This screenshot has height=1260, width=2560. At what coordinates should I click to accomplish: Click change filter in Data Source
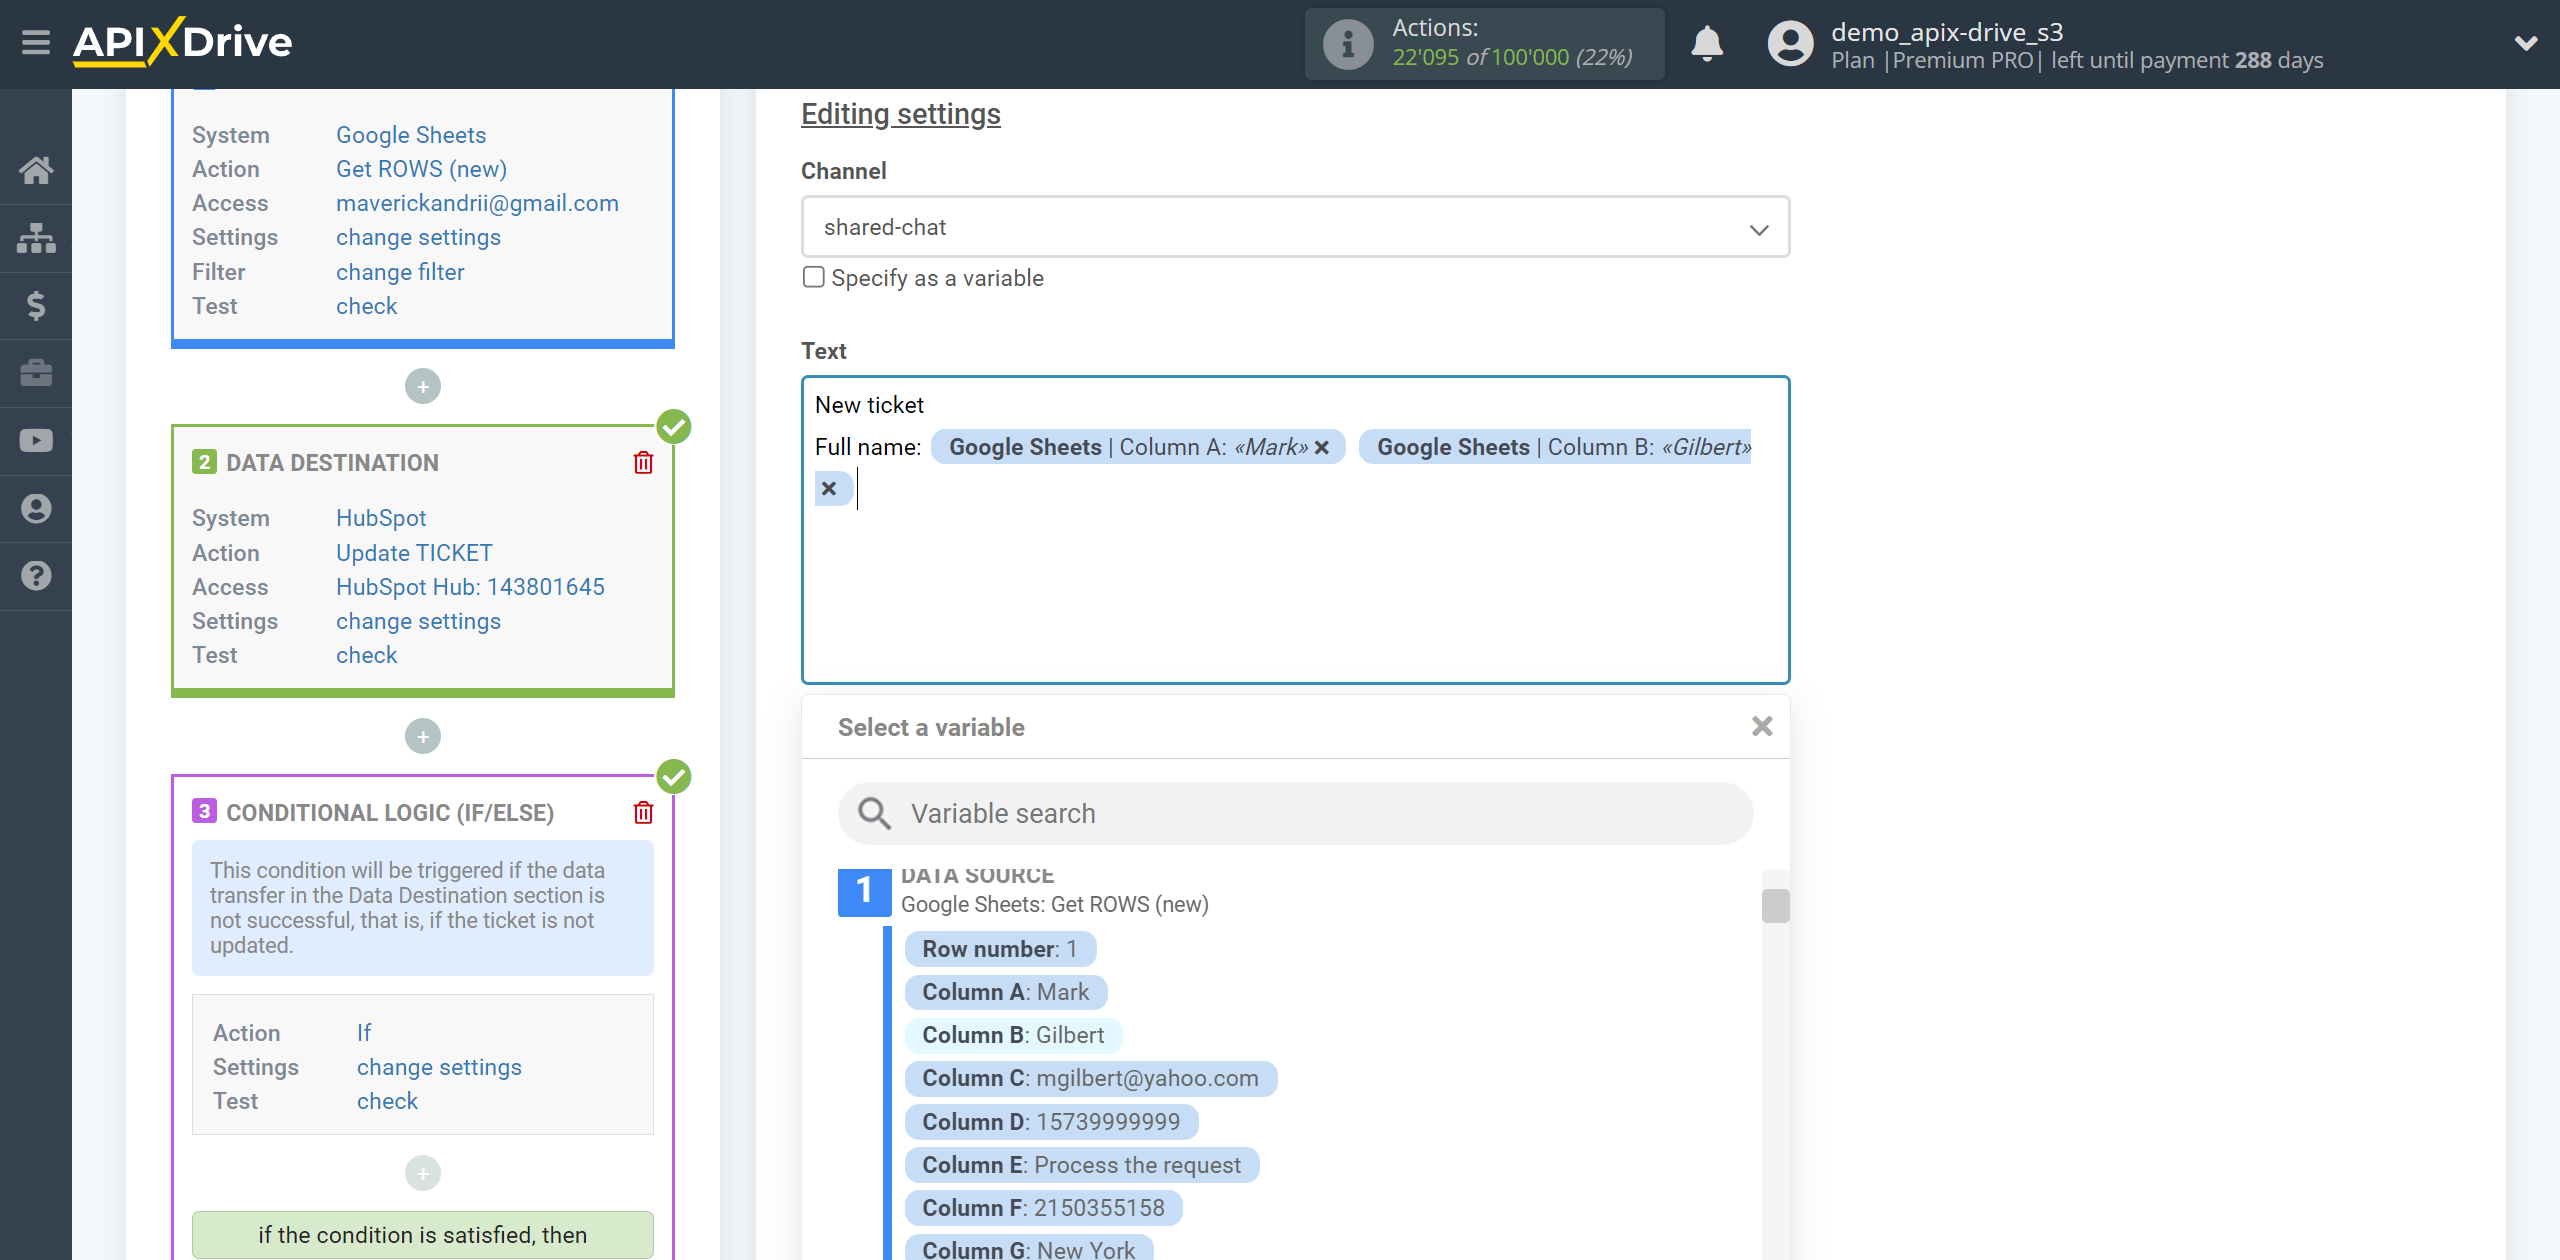[x=400, y=272]
